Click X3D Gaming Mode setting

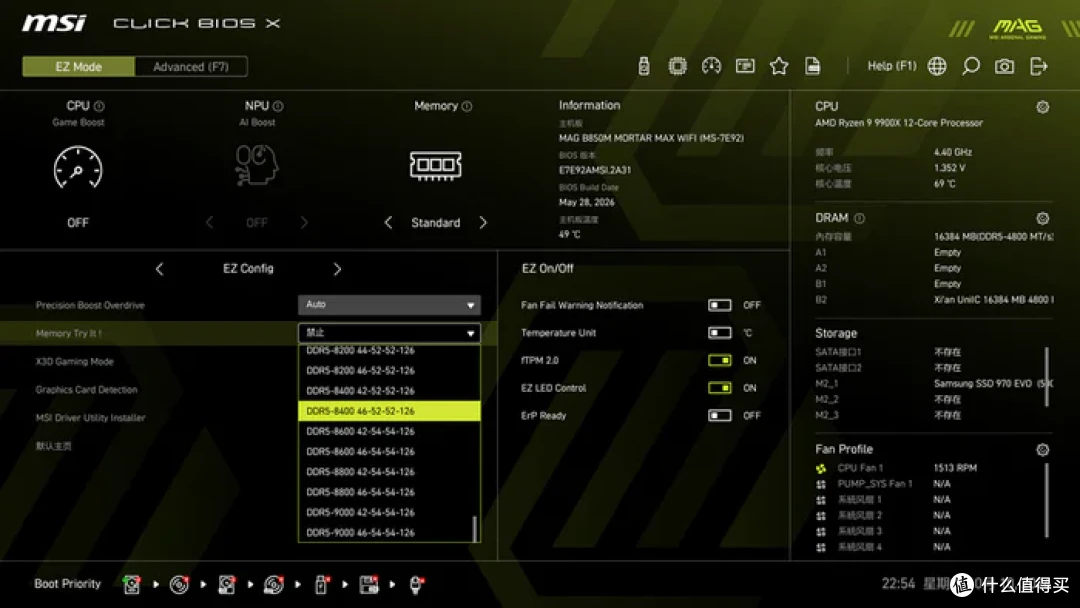click(74, 361)
